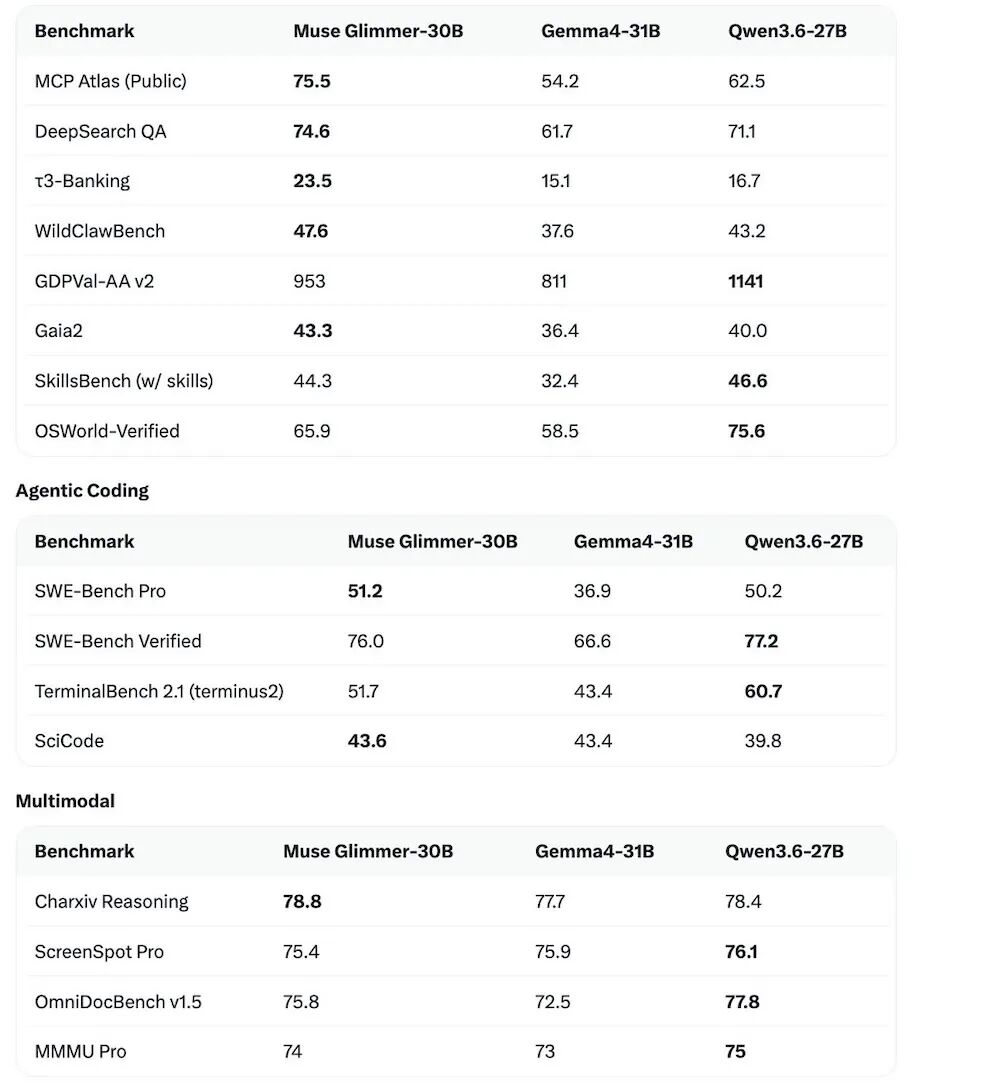Click the WildClawBench row label
Image resolution: width=1000 pixels, height=1090 pixels.
[x=99, y=231]
